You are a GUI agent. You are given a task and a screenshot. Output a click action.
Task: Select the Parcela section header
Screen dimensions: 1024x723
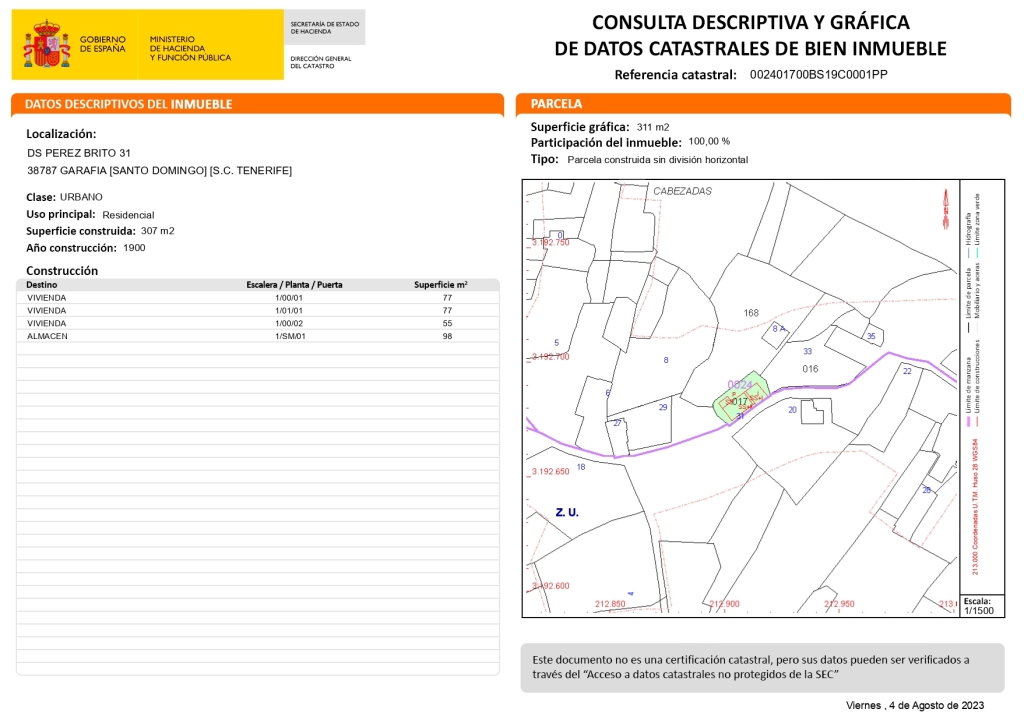[x=556, y=104]
